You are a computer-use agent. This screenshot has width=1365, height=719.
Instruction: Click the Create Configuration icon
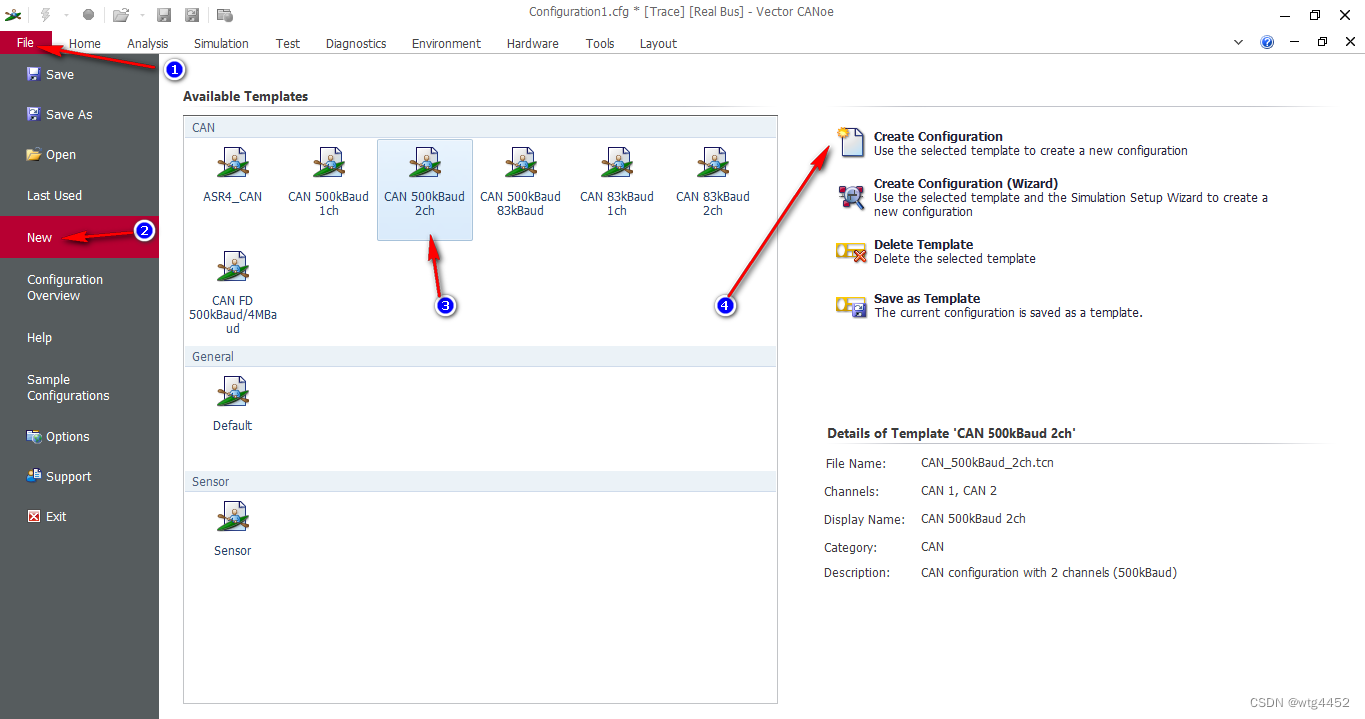tap(850, 142)
